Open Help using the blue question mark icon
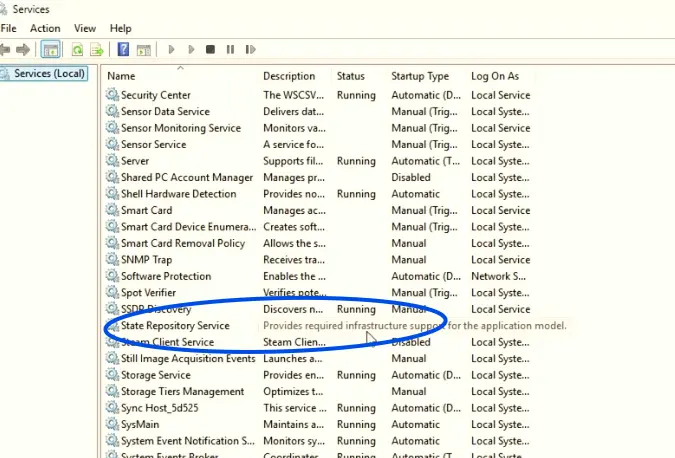Viewport: 675px width, 458px height. (124, 50)
